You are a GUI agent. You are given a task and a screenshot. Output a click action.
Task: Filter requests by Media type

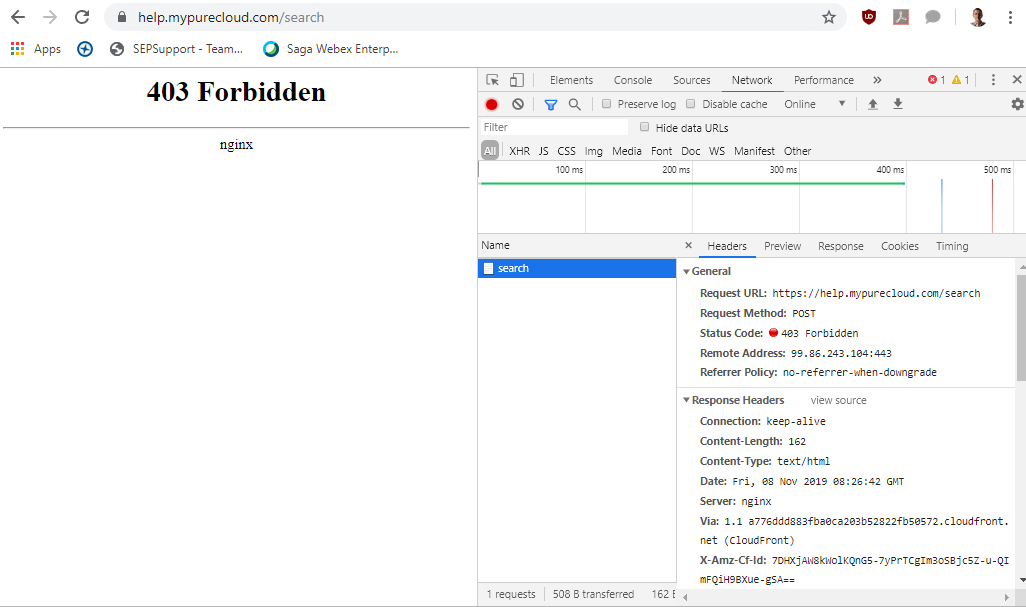click(627, 151)
